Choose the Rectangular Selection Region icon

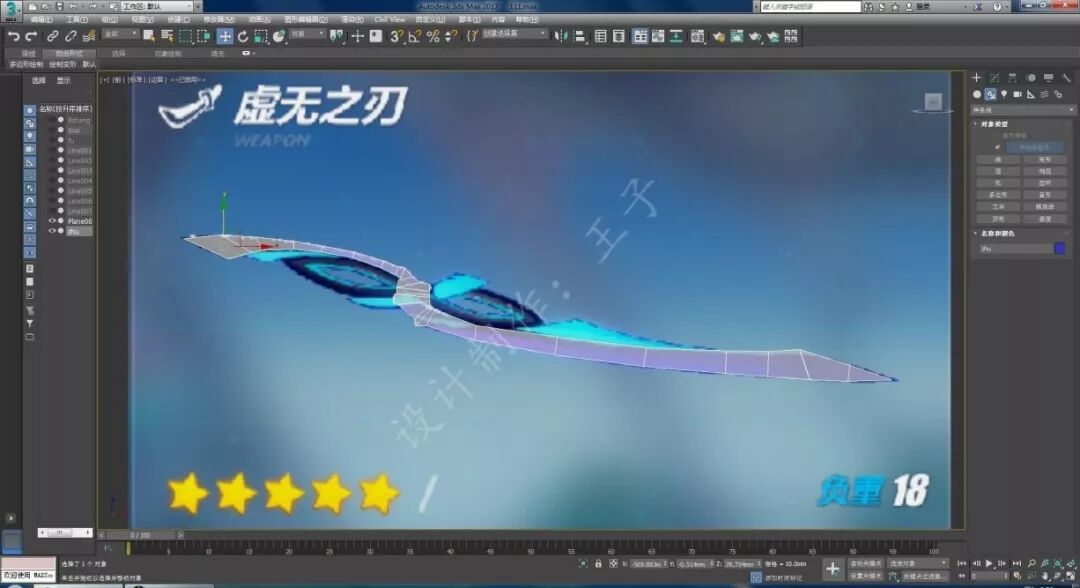coord(185,36)
